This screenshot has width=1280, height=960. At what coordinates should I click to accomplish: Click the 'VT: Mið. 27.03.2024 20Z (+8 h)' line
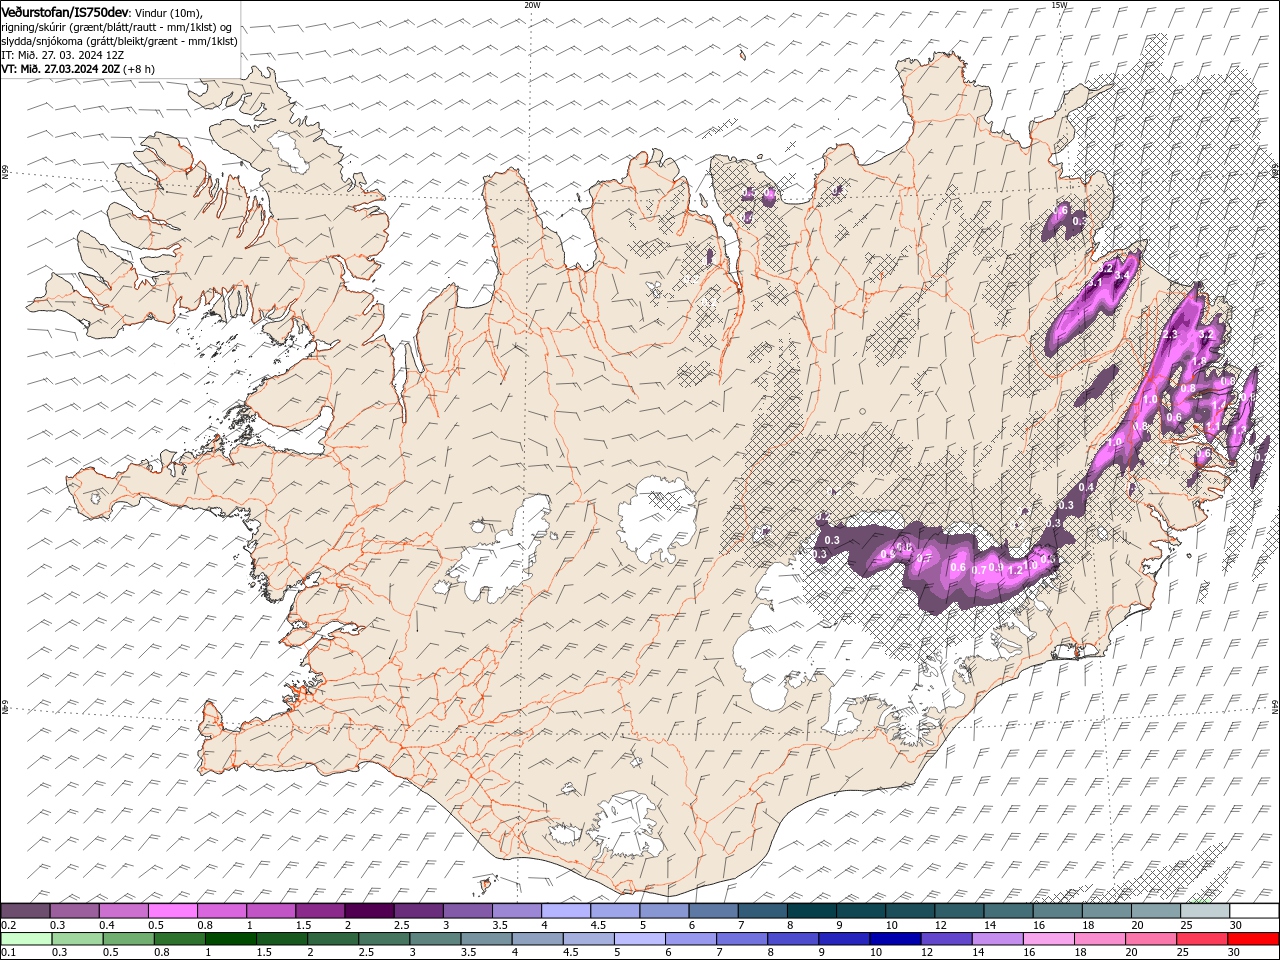(x=78, y=69)
